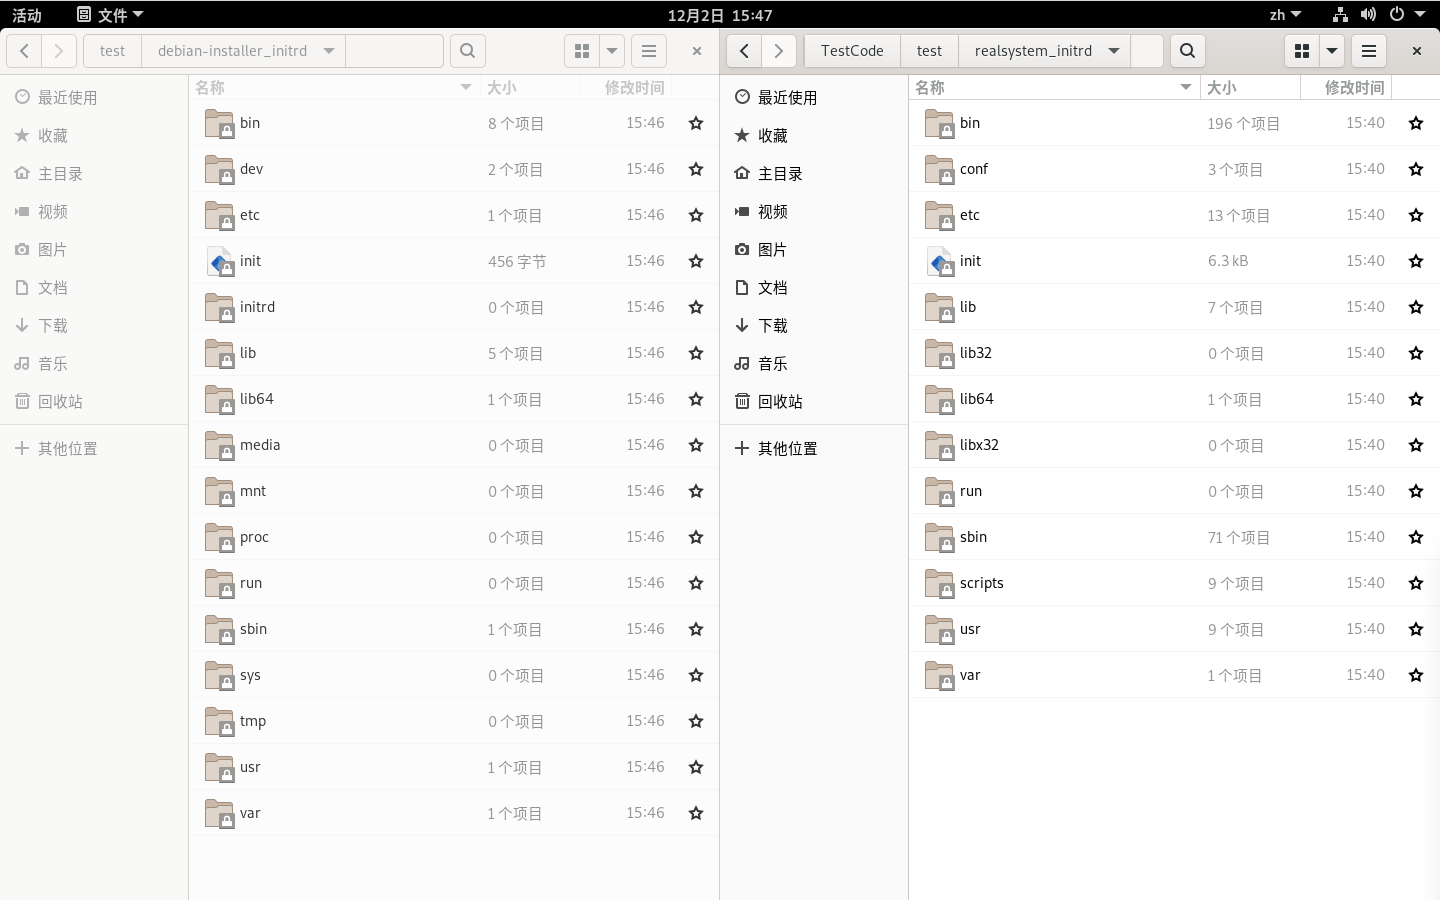Switch to grid view in left window
Image resolution: width=1440 pixels, height=900 pixels.
pyautogui.click(x=582, y=51)
